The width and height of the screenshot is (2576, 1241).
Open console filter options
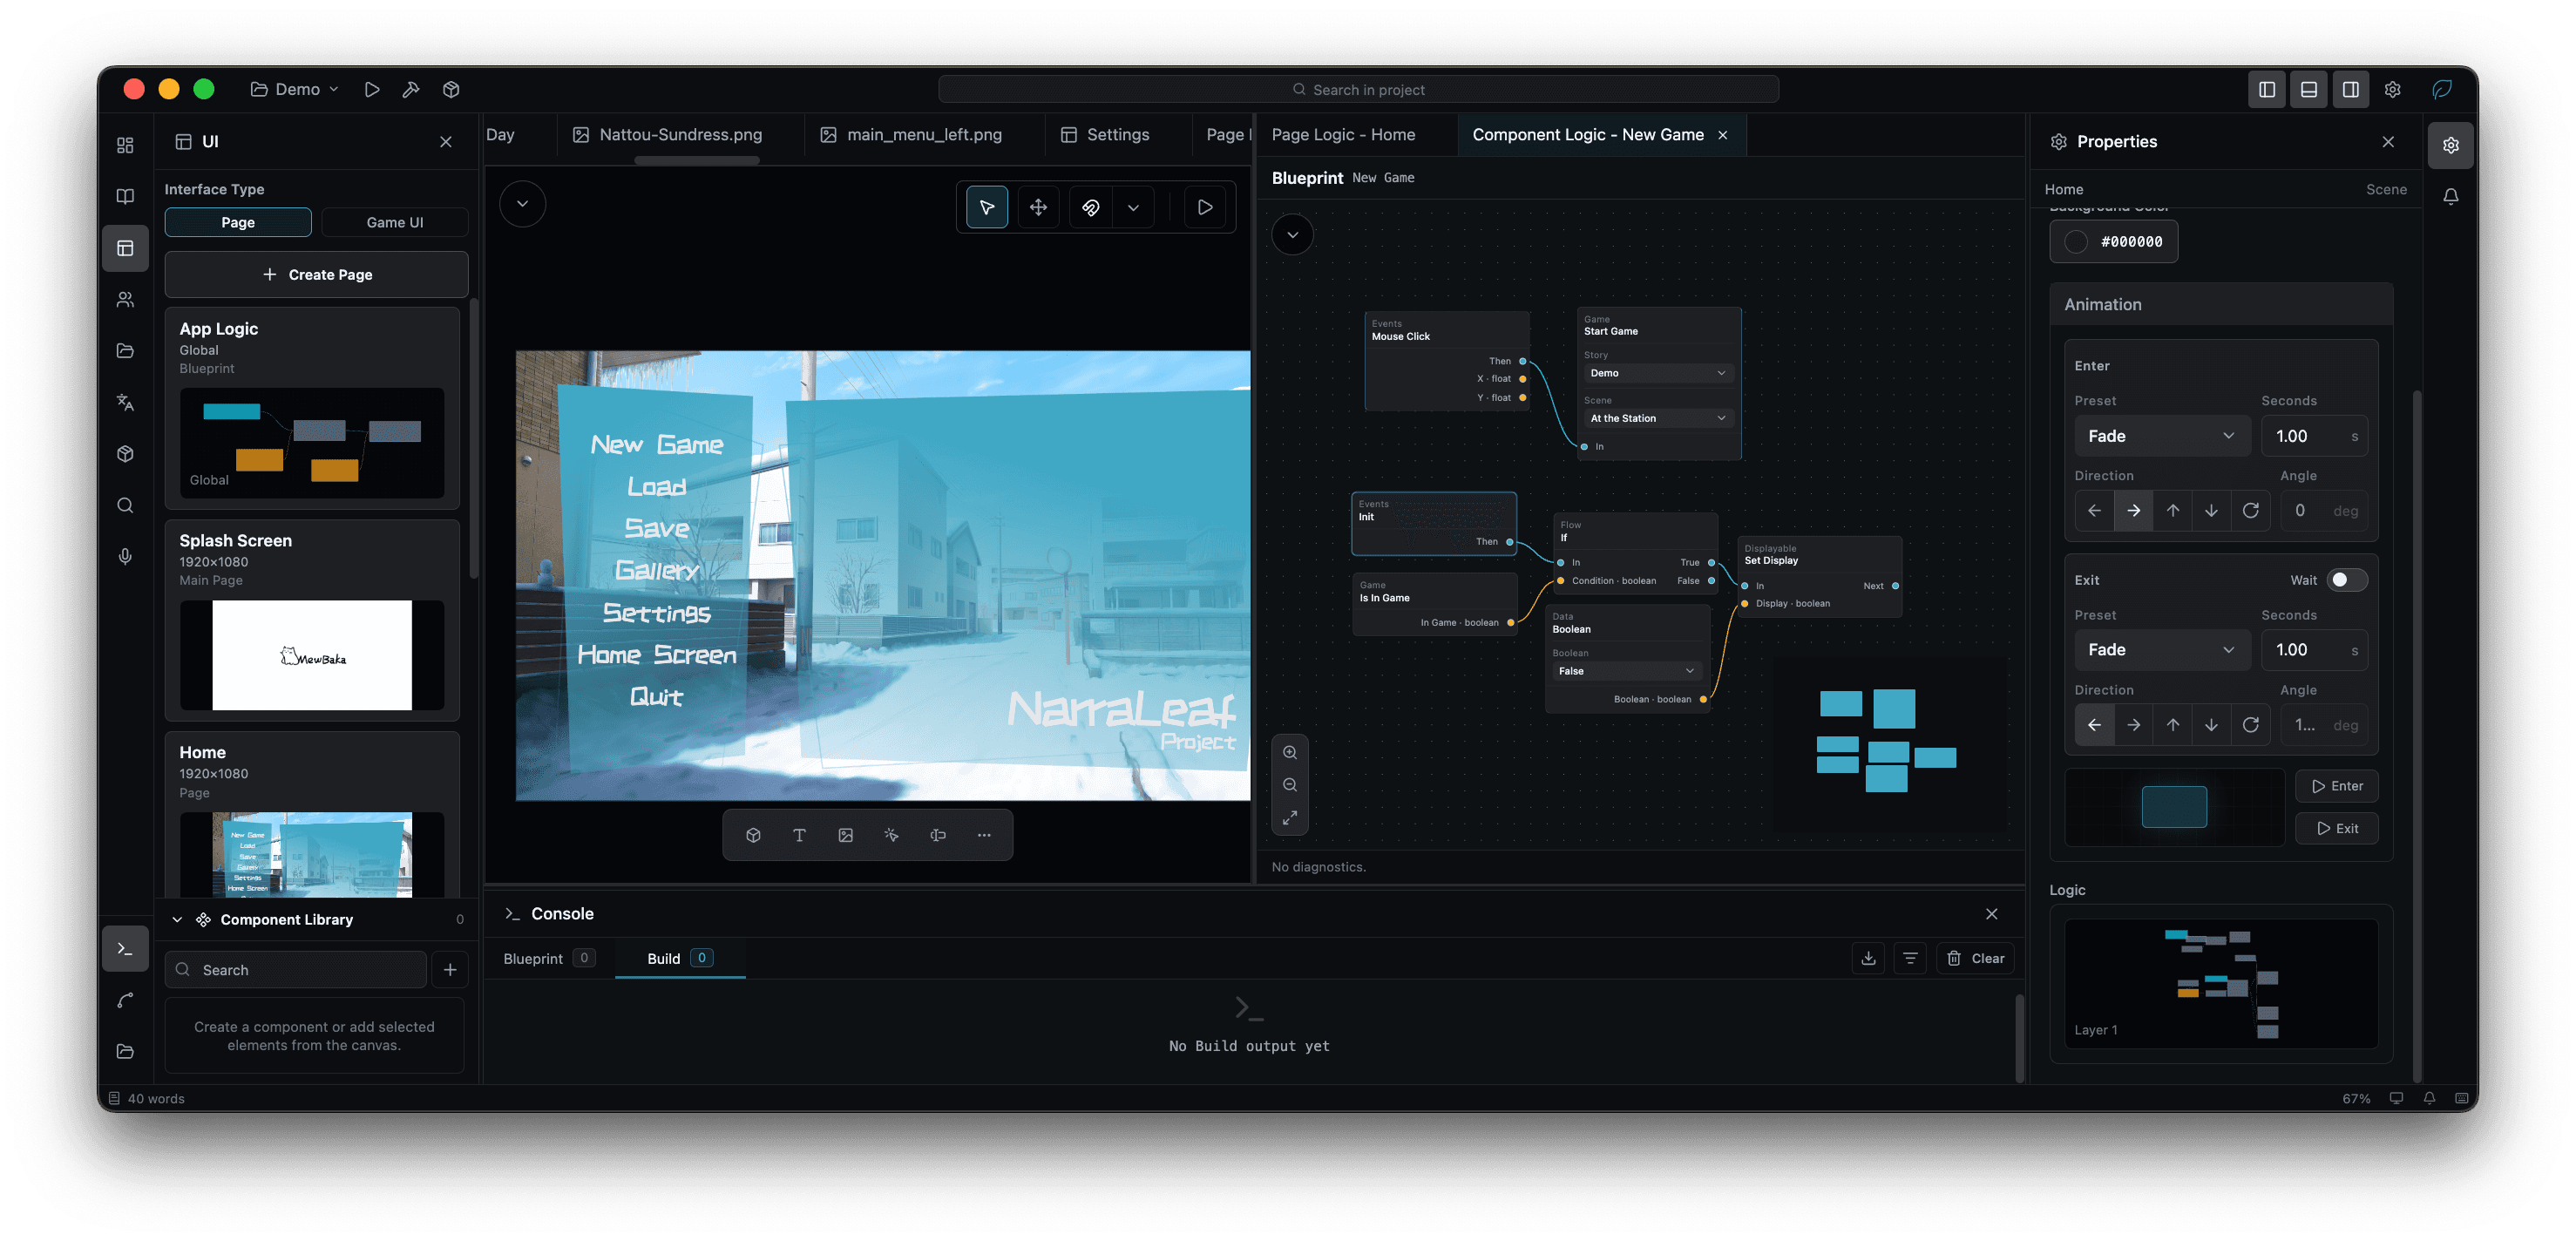(x=1910, y=958)
